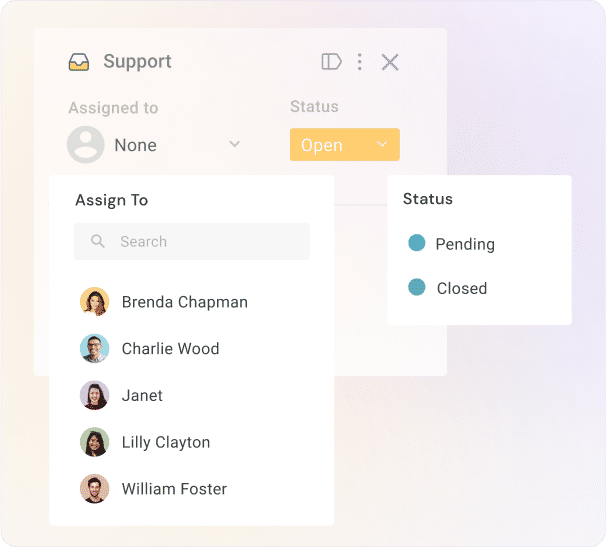Click Lilly Clayton's avatar
Viewport: 606px width, 547px height.
coord(94,442)
